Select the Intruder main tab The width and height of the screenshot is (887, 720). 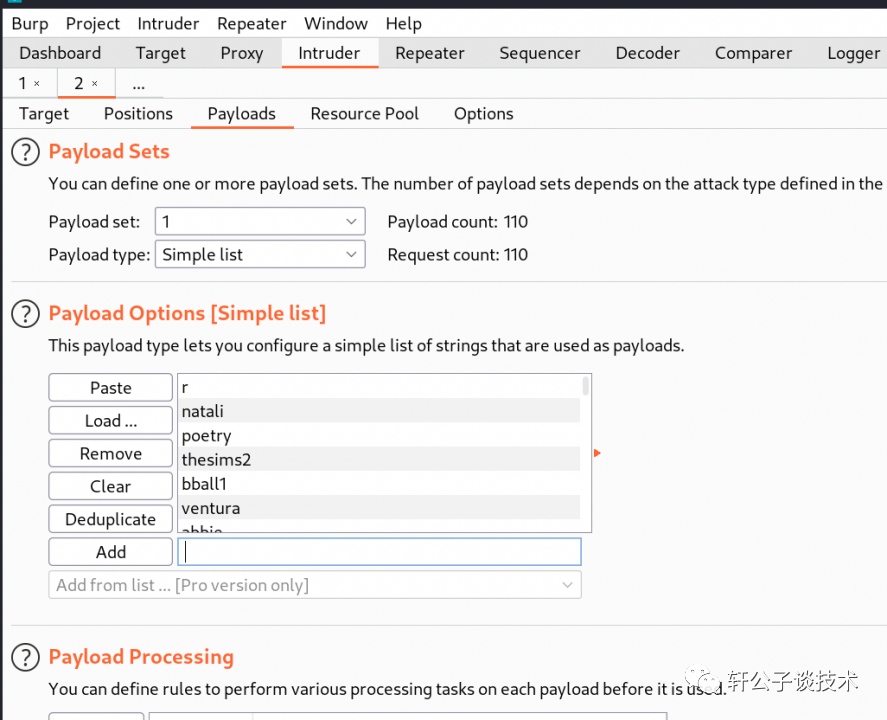pyautogui.click(x=329, y=53)
